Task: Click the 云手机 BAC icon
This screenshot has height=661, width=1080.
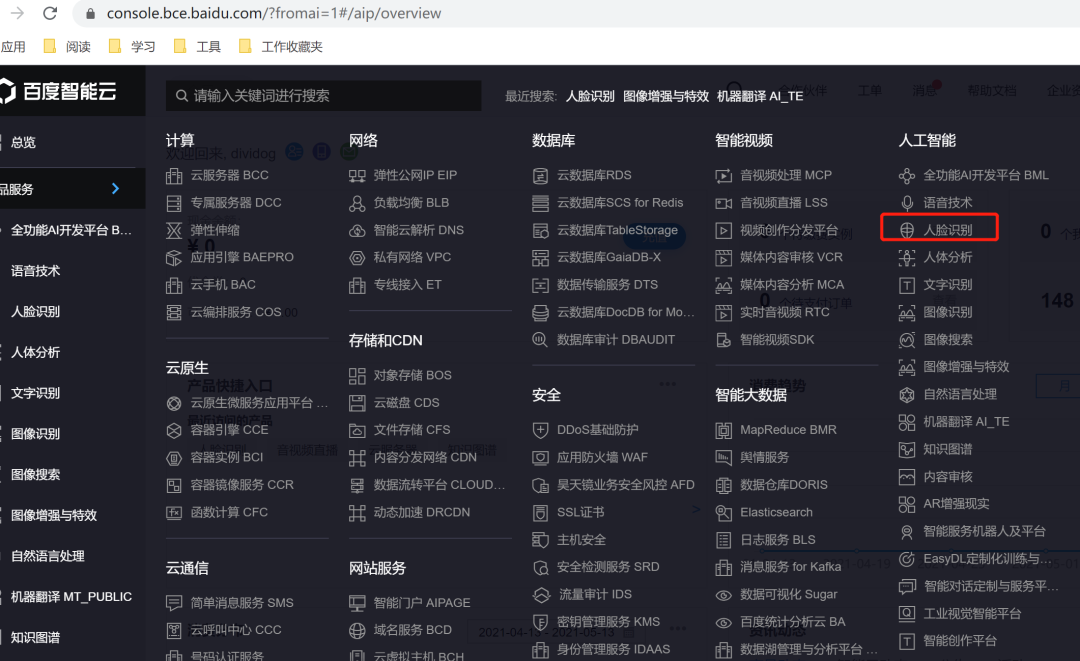Action: [174, 285]
